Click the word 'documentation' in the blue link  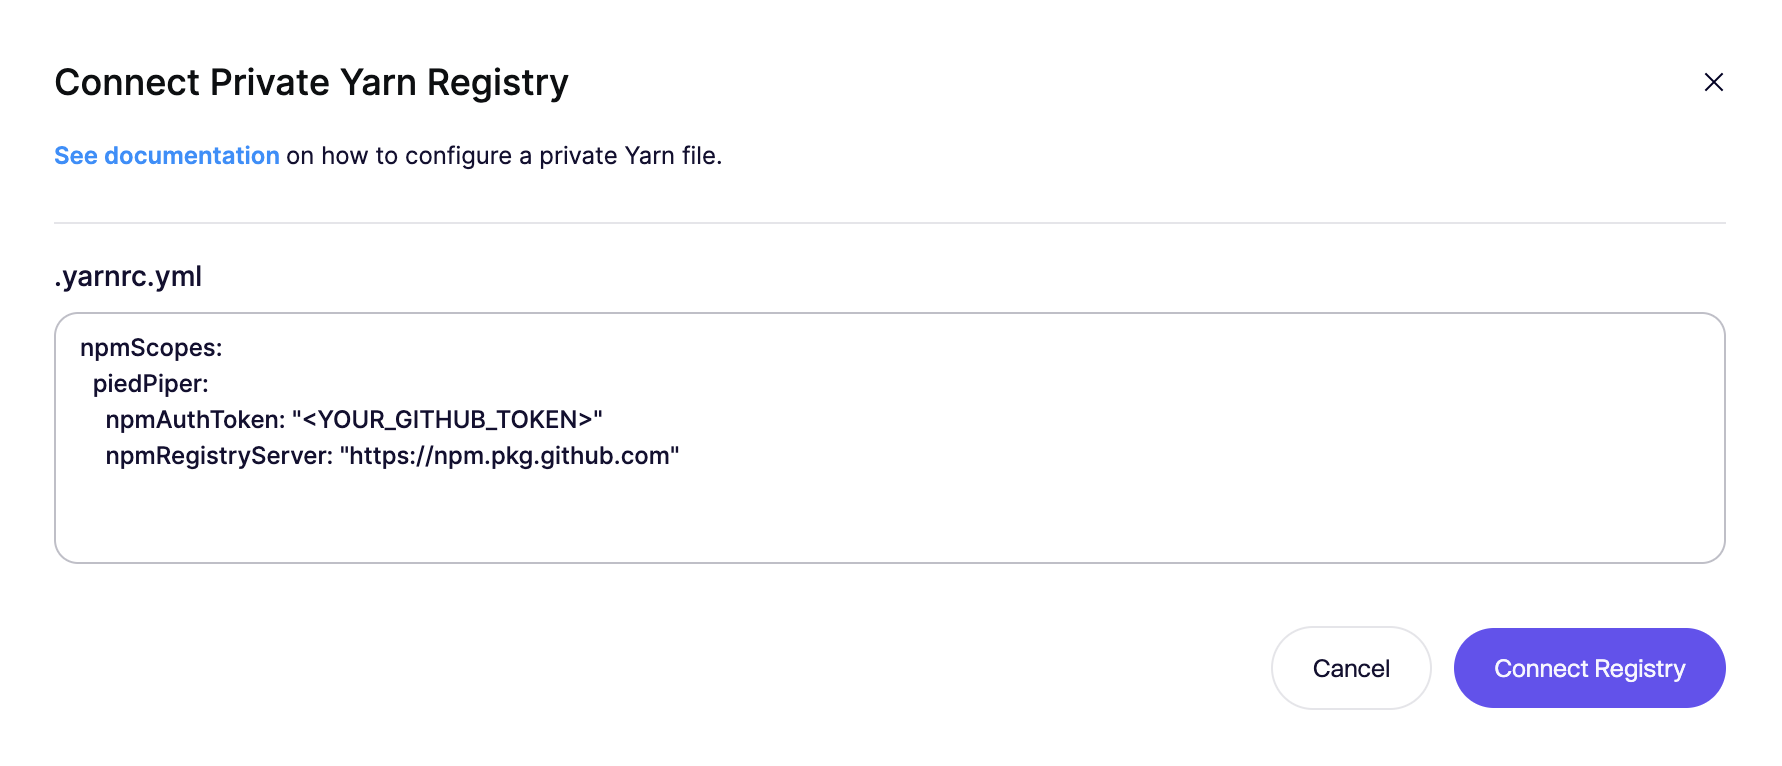click(191, 156)
